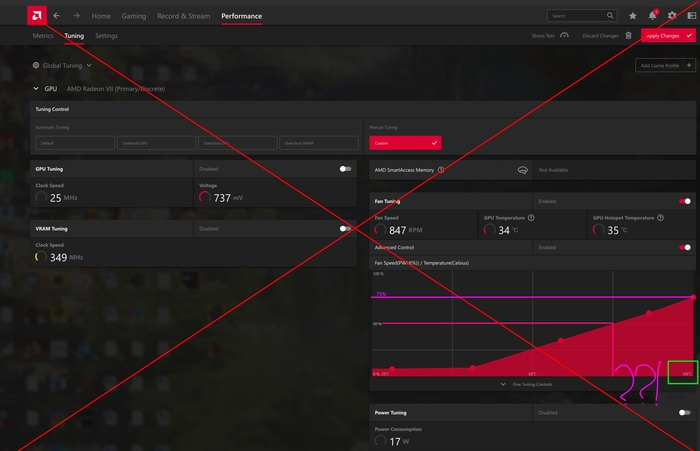This screenshot has width=700, height=451.
Task: Click the Stress Test label
Action: click(543, 35)
